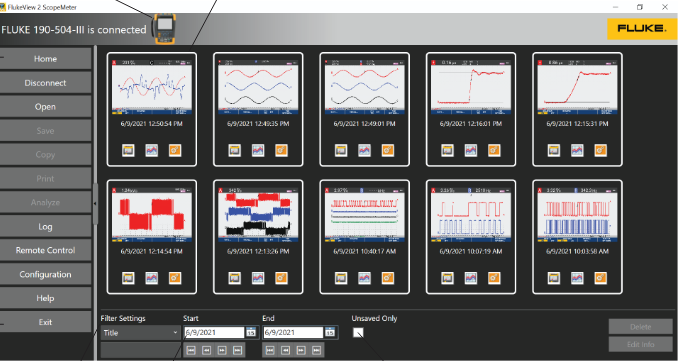Jump End date to last with skip-forward button

[317, 350]
